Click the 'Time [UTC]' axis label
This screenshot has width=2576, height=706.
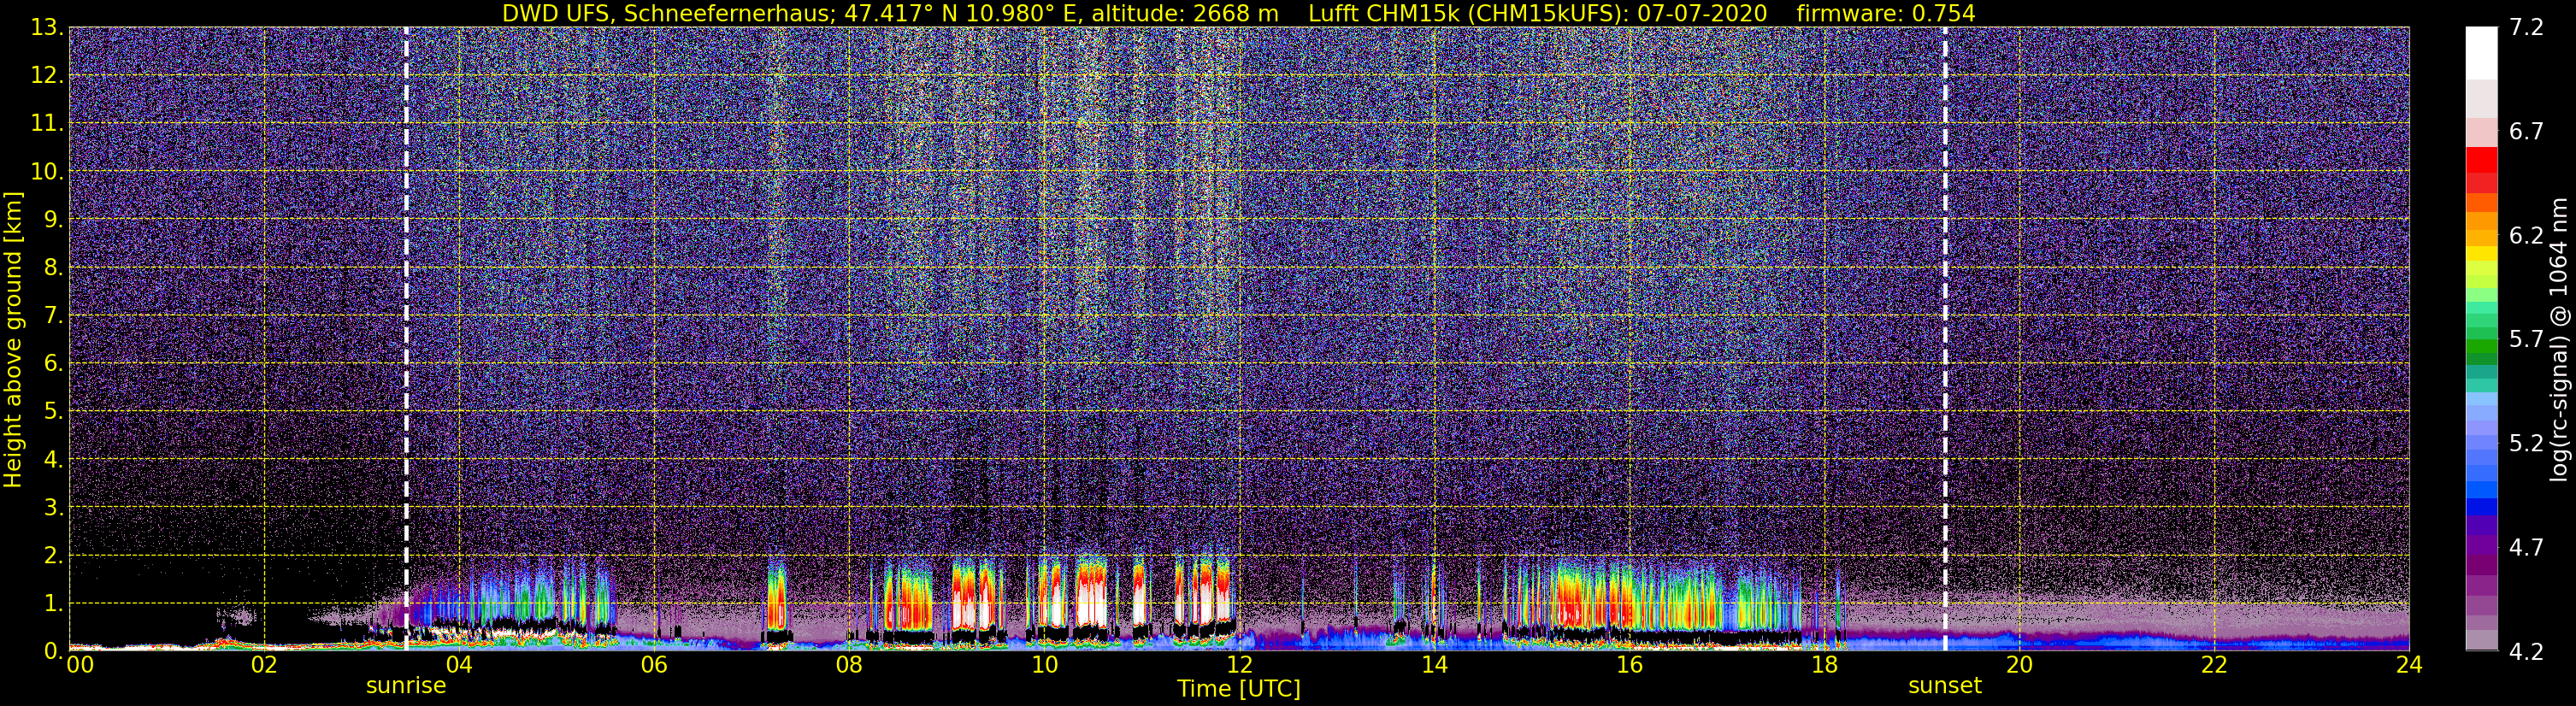1239,689
